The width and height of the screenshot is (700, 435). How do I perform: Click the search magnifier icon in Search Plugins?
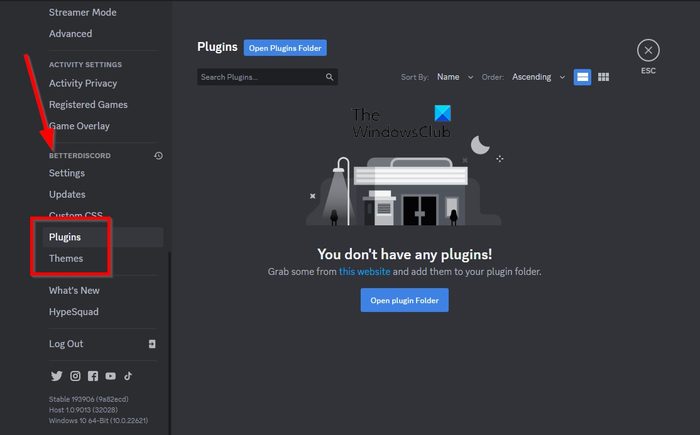[x=329, y=77]
